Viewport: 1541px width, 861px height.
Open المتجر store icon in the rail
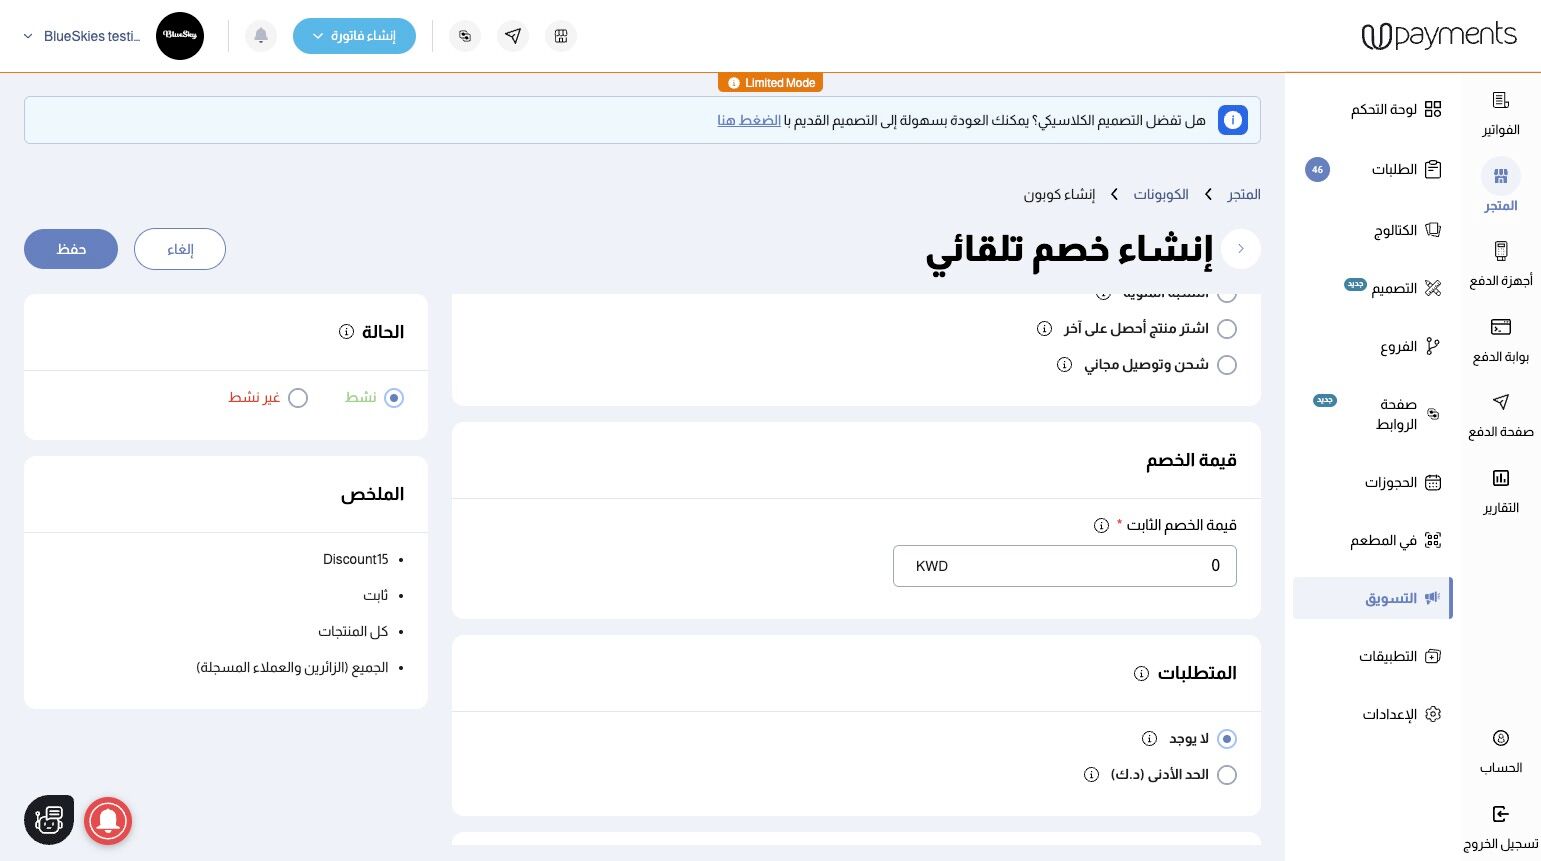click(1501, 187)
